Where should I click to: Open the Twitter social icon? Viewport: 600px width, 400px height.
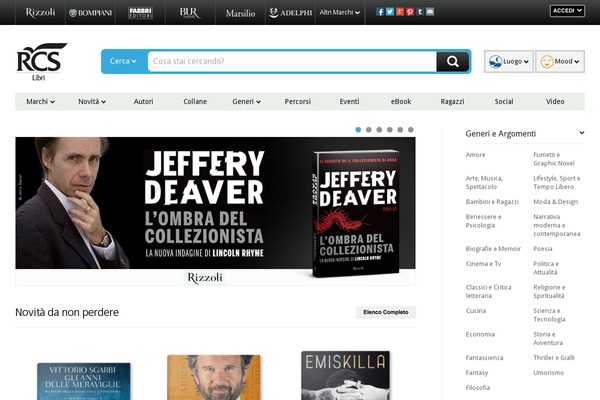tap(390, 12)
